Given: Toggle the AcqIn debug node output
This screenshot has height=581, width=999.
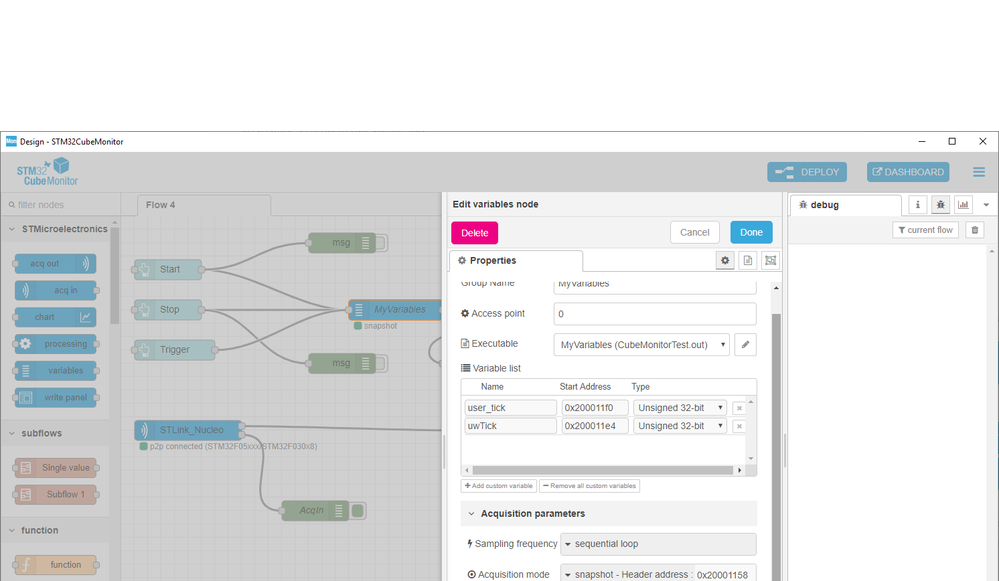Looking at the screenshot, I should [358, 510].
